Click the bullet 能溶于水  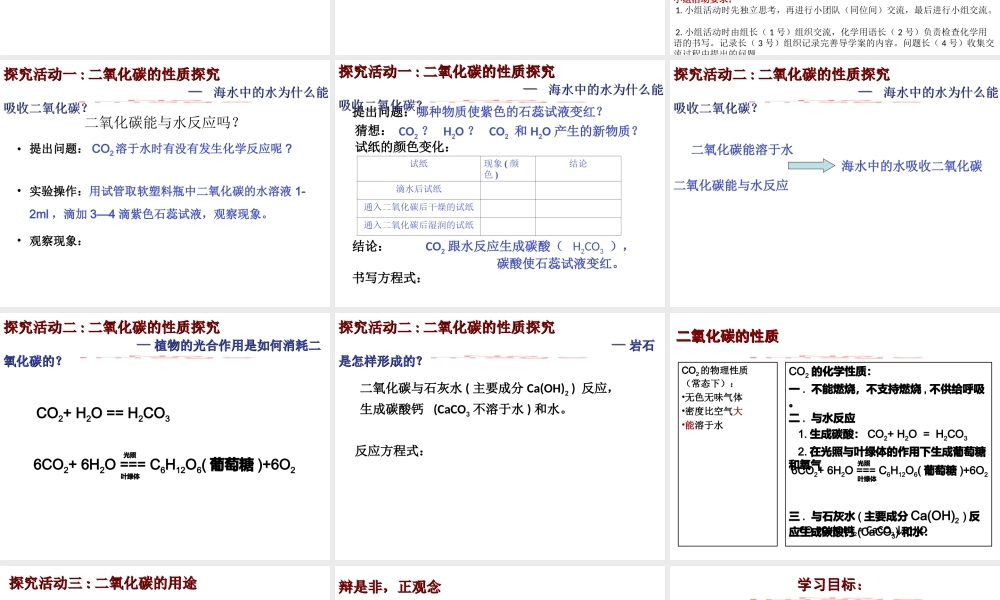[702, 425]
